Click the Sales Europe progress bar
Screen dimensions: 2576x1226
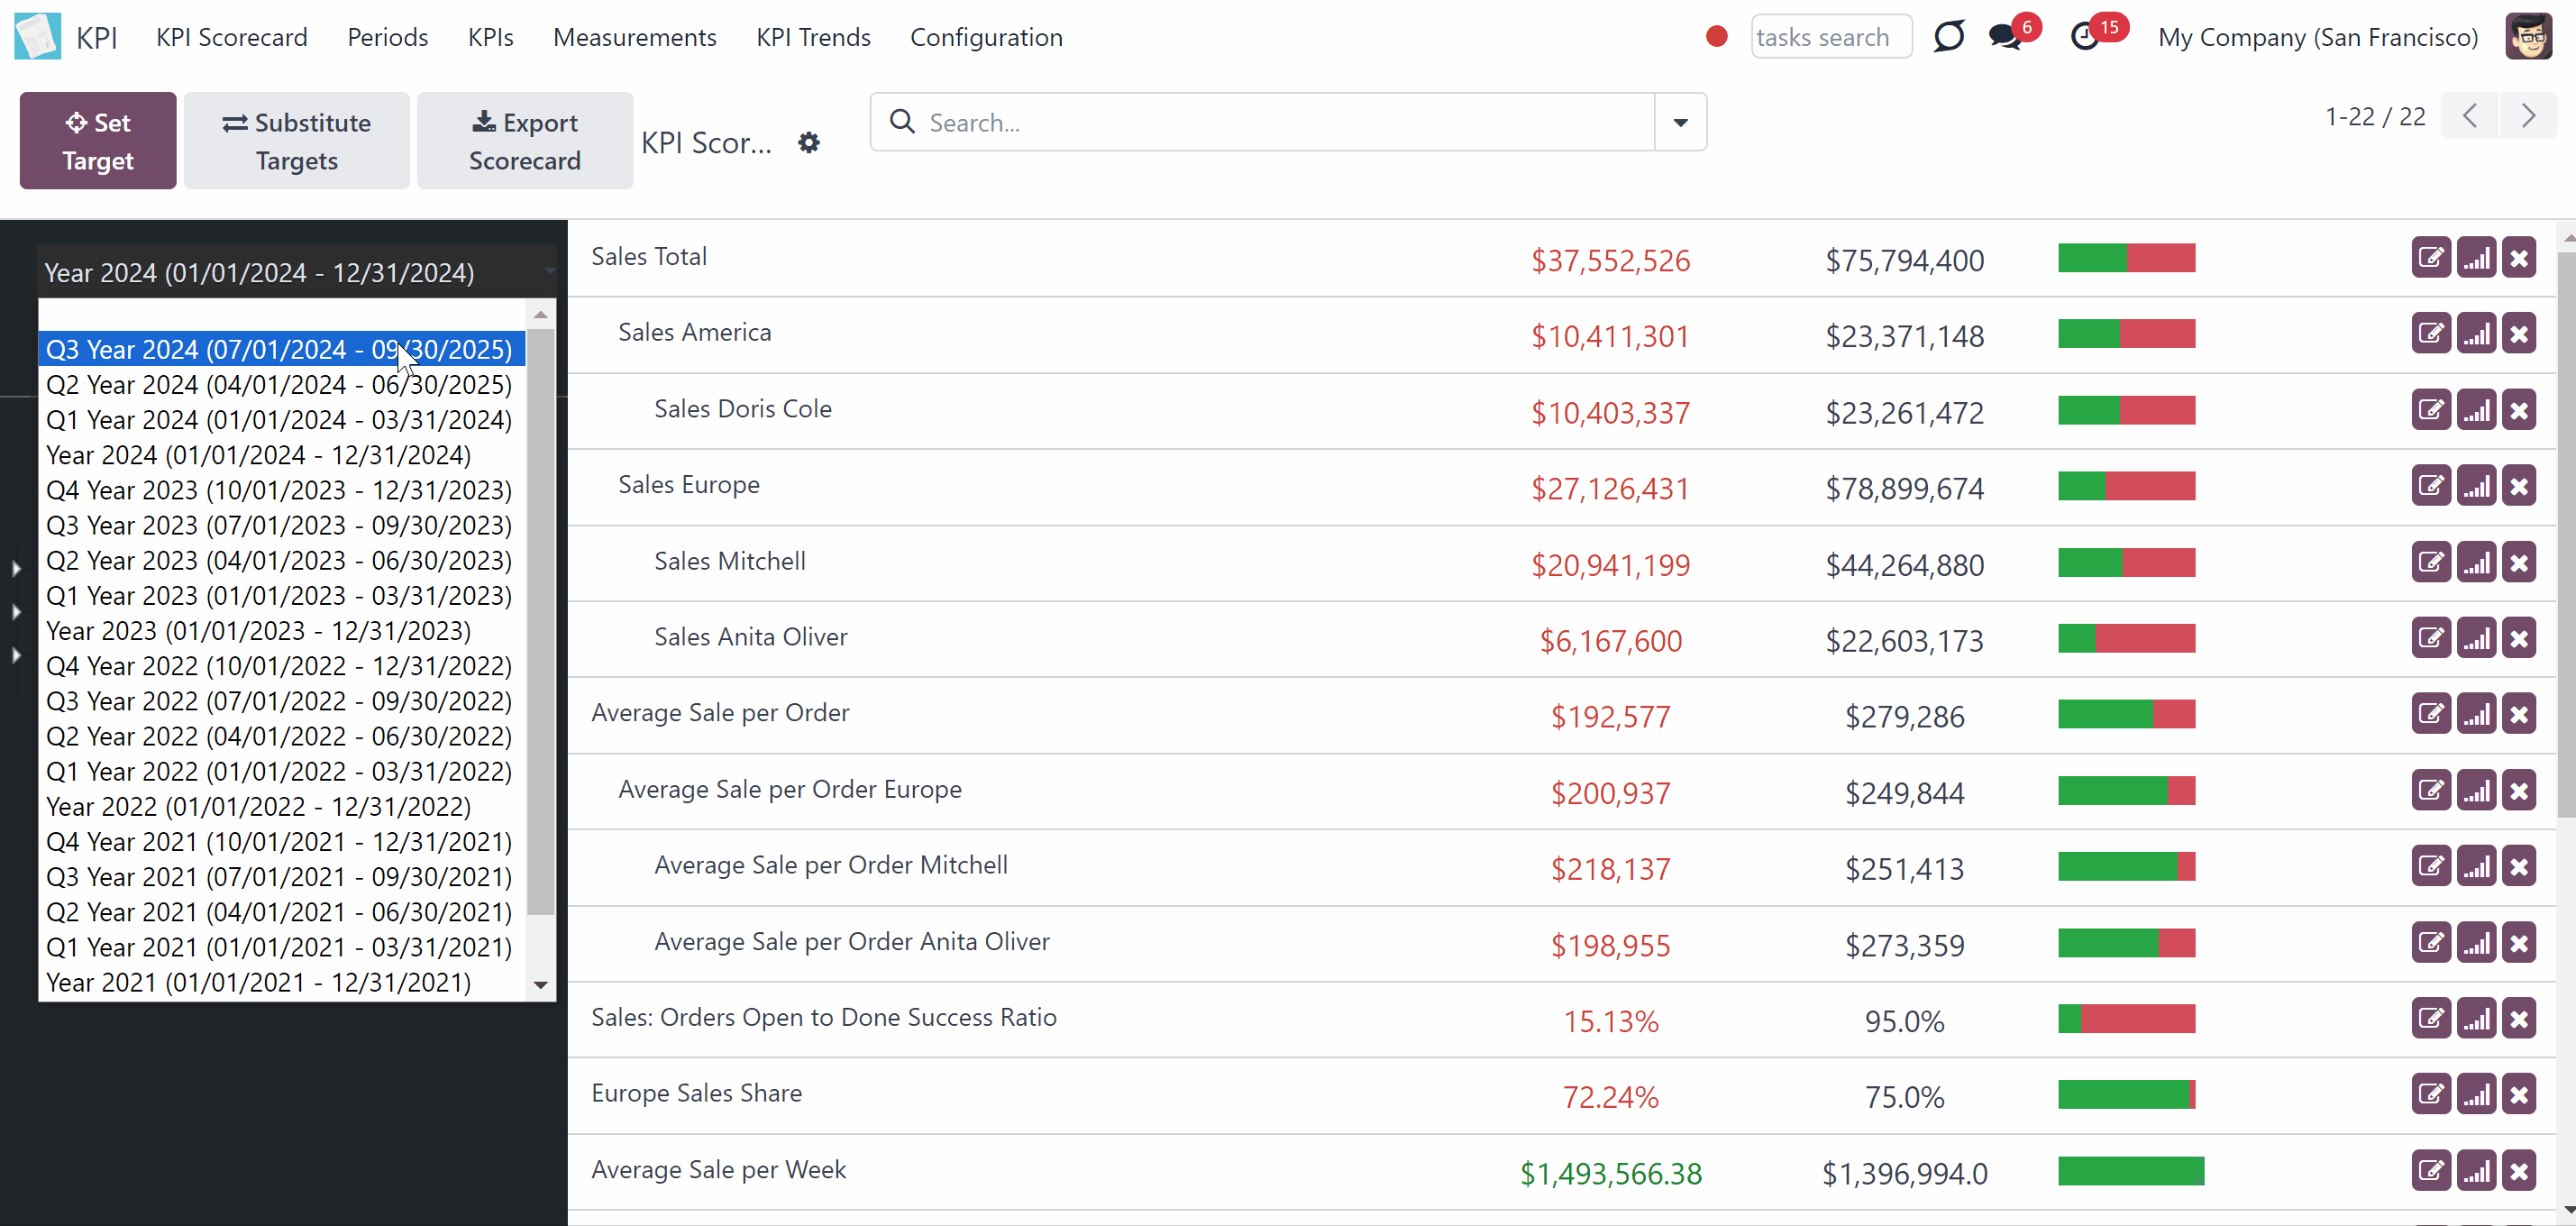point(2126,486)
